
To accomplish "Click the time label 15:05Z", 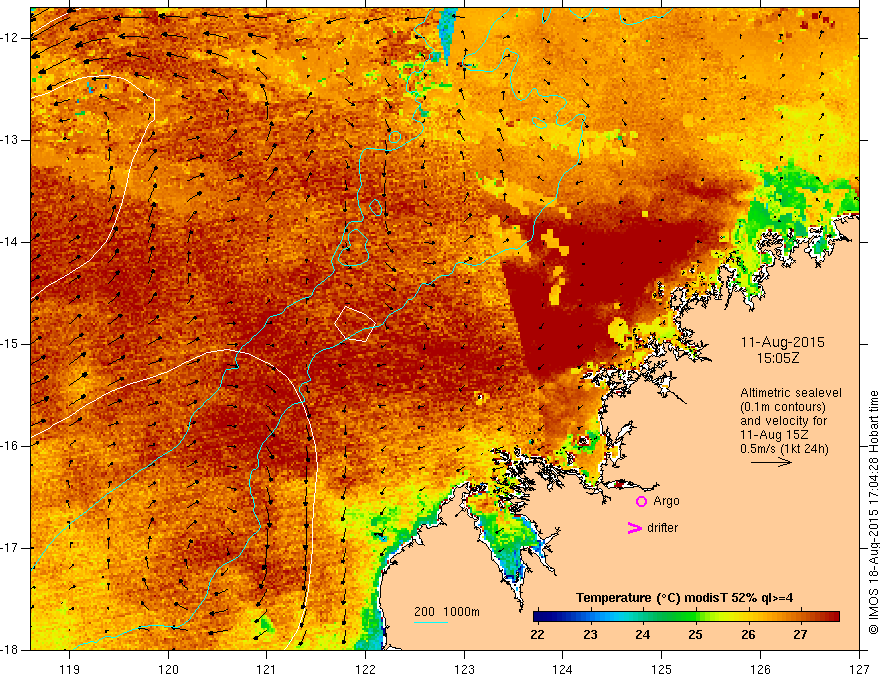I will tap(777, 358).
